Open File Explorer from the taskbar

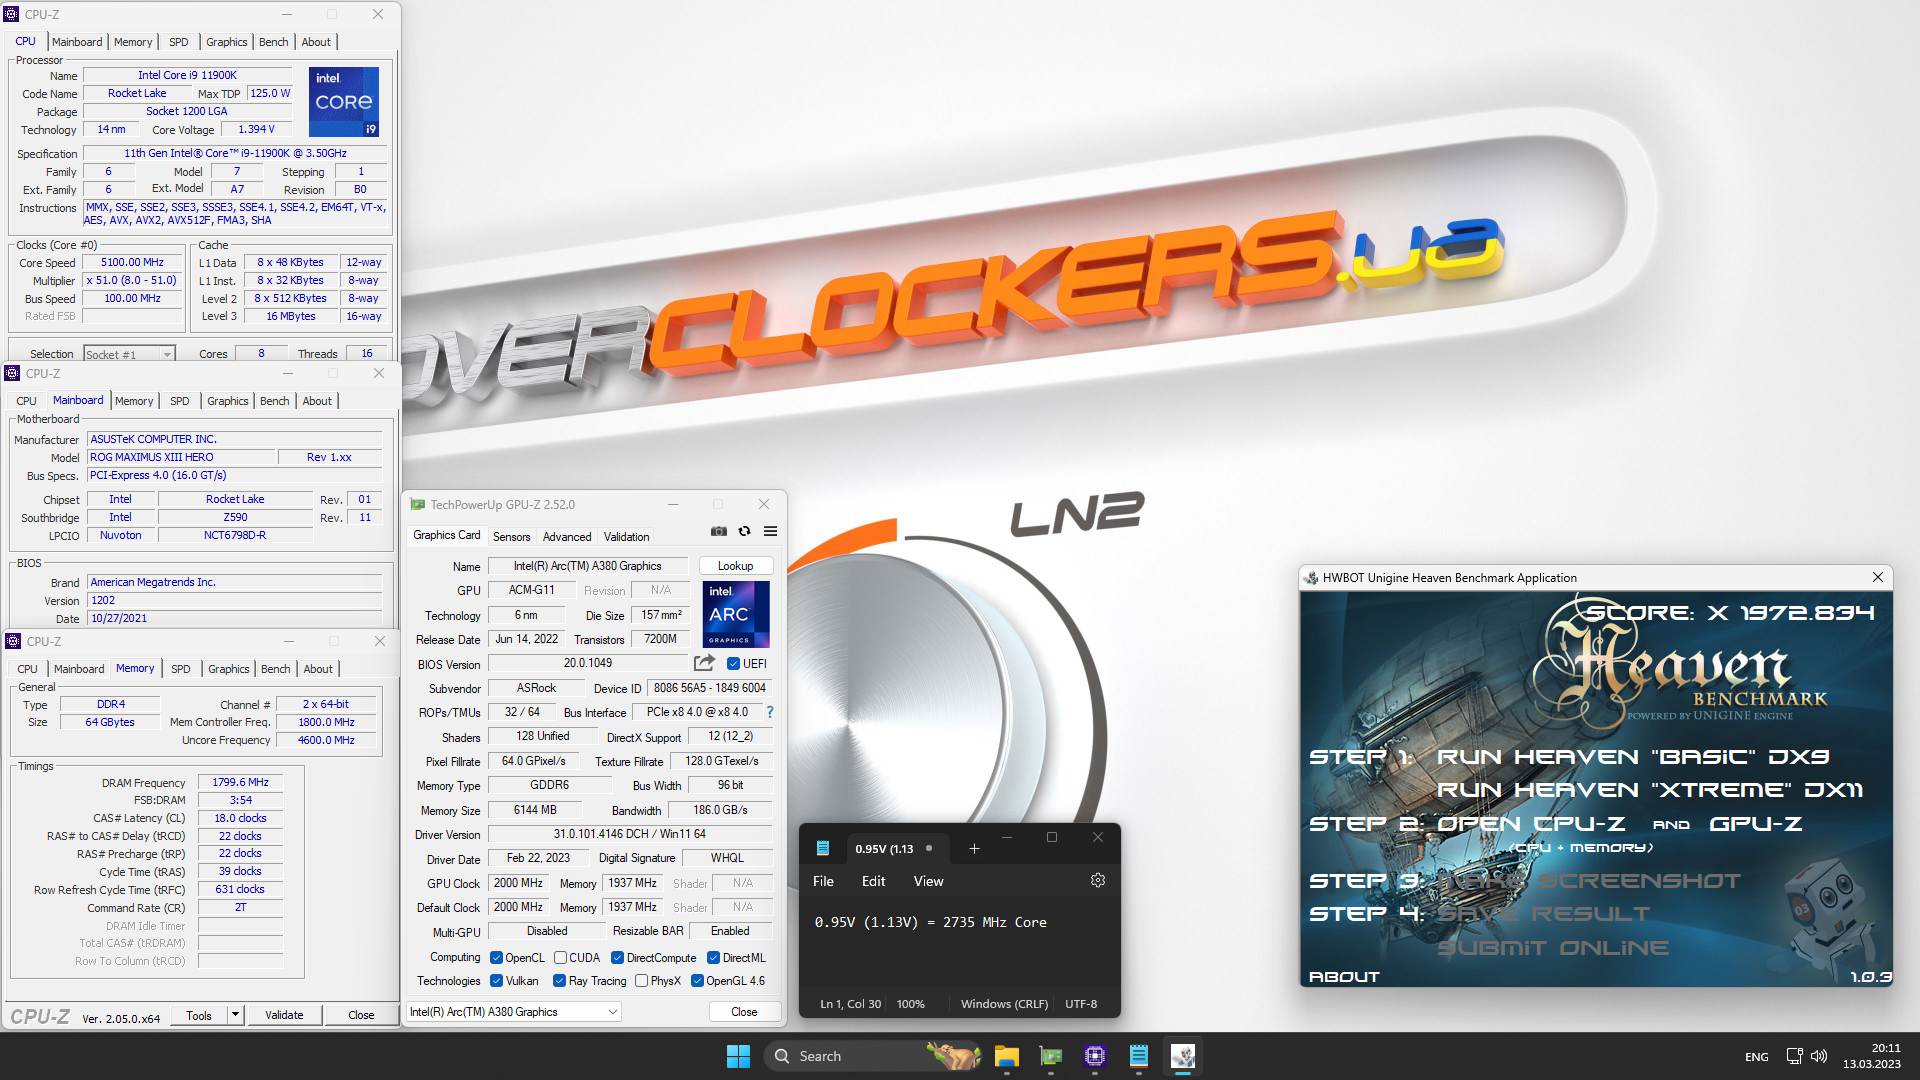point(1006,1056)
